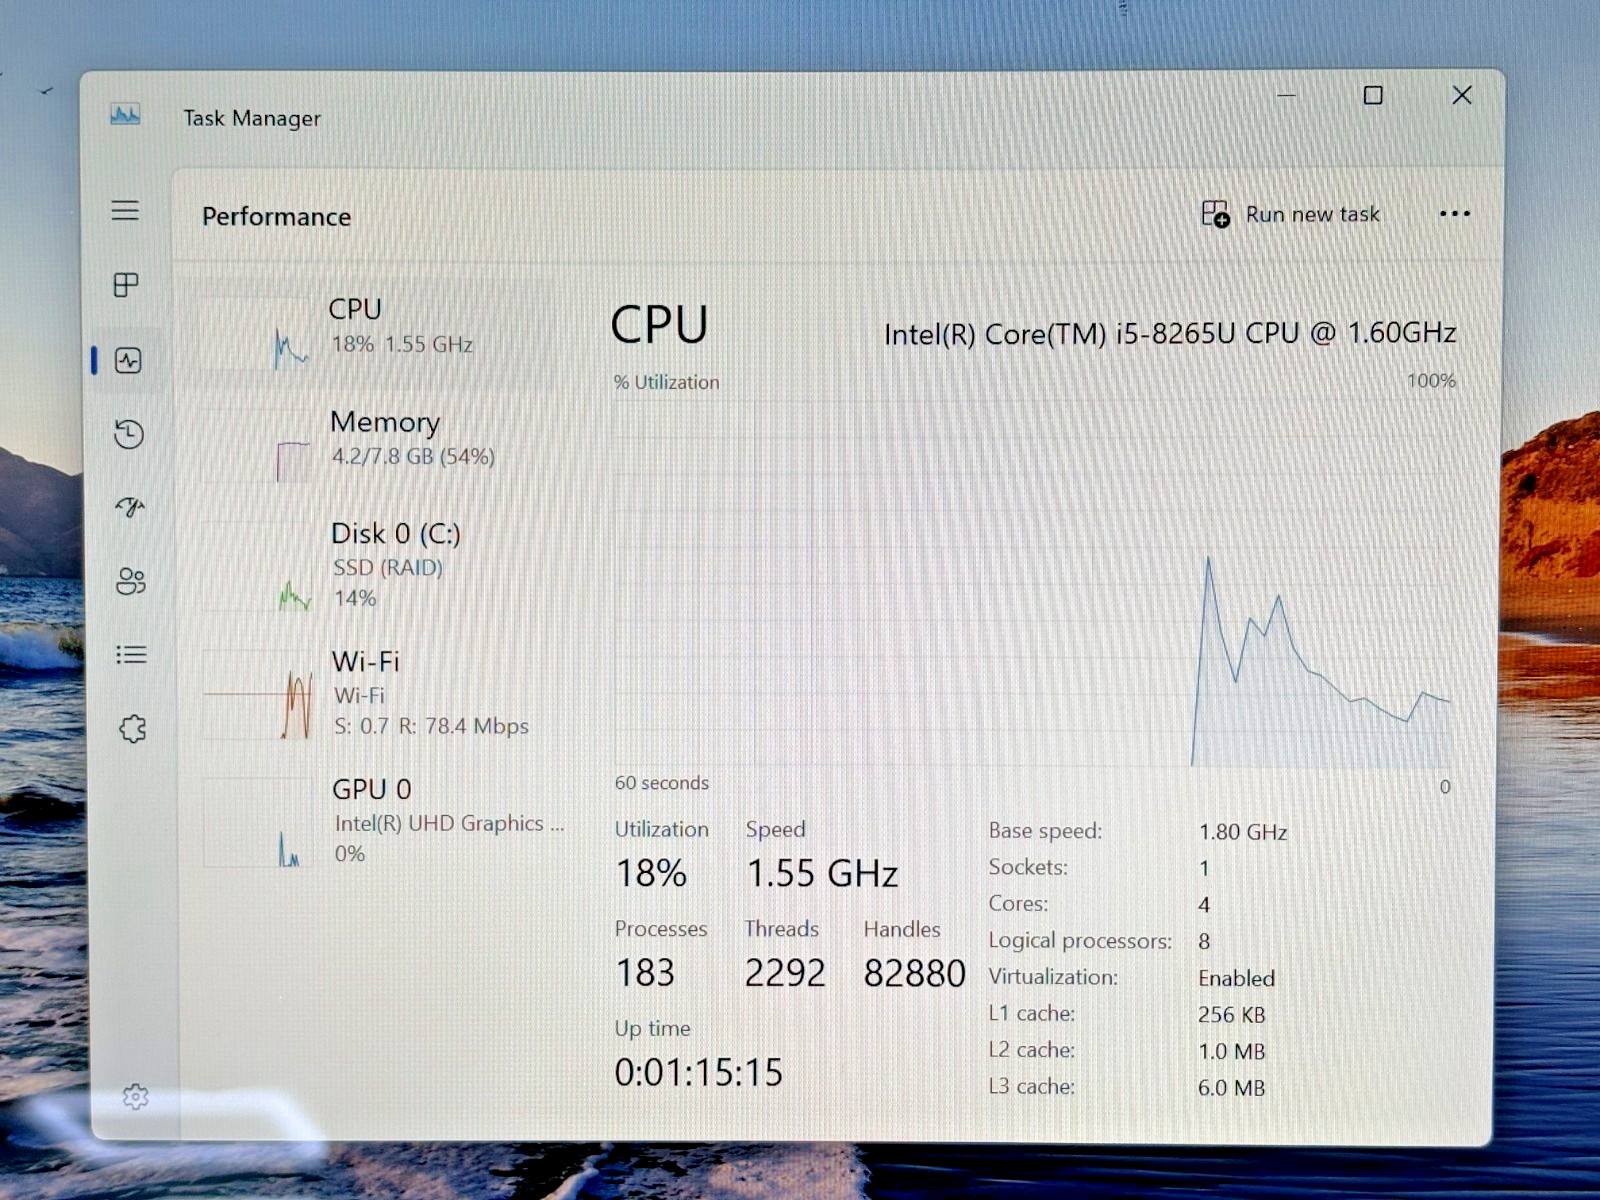Image resolution: width=1600 pixels, height=1200 pixels.
Task: Click the Threads count 2292
Action: pos(785,973)
